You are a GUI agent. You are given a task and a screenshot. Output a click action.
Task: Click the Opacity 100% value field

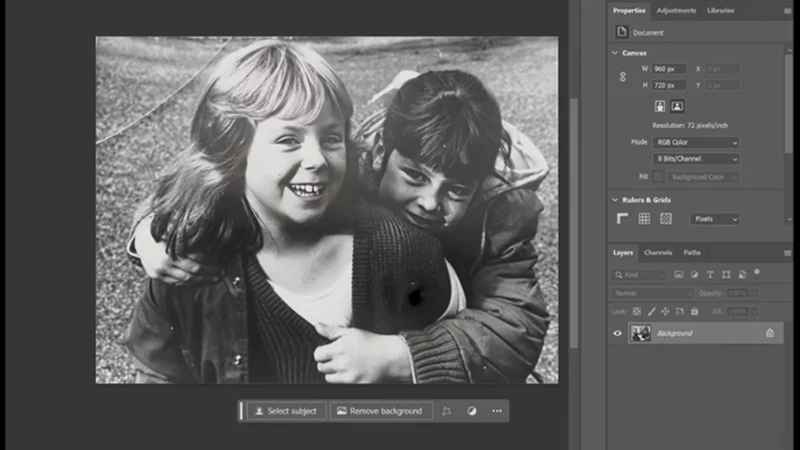[x=738, y=293]
